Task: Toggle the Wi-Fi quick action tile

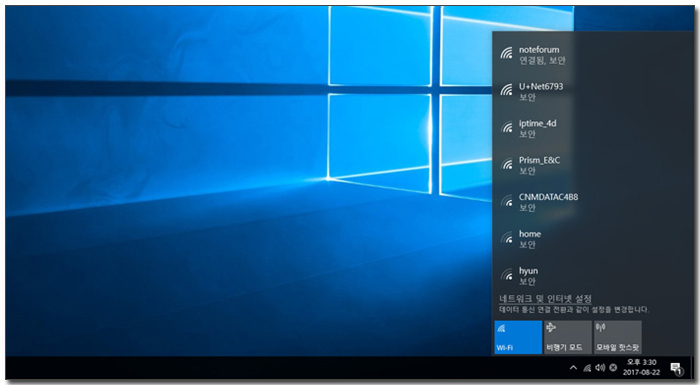Action: click(518, 337)
